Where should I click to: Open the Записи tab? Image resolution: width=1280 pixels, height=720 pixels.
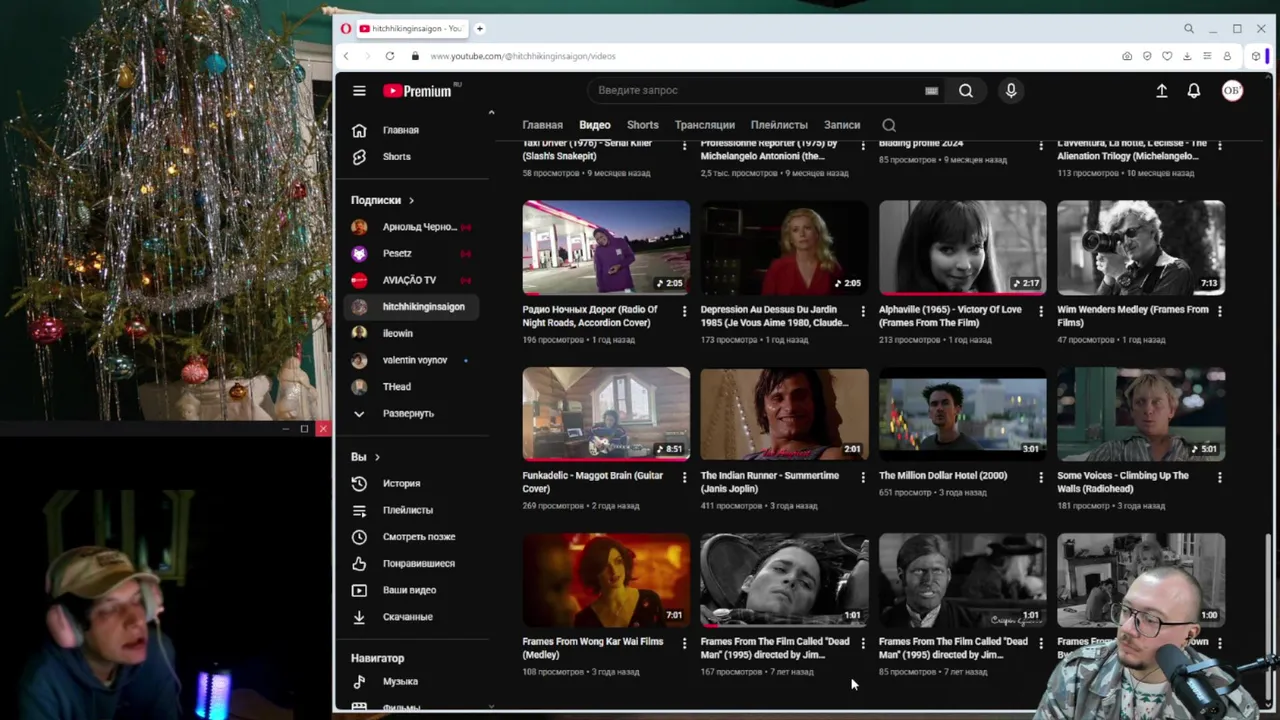[842, 125]
